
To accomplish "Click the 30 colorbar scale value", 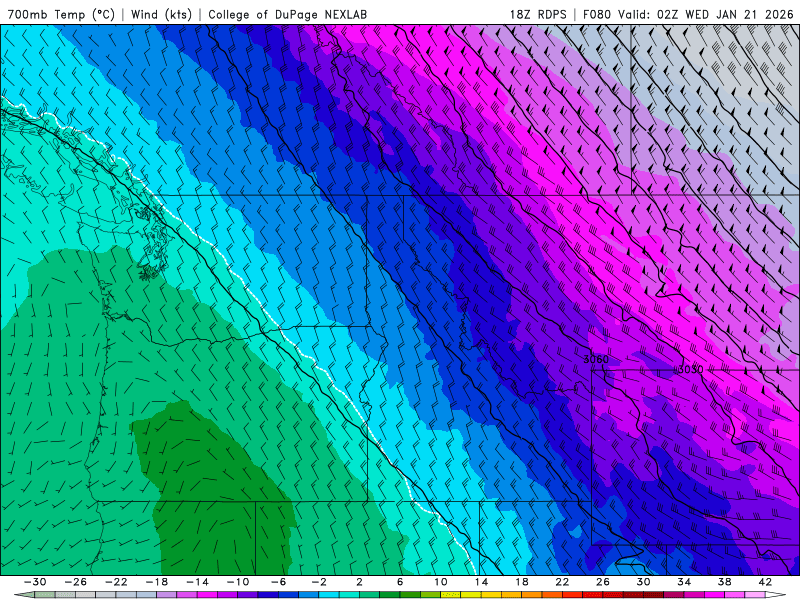I will point(643,582).
